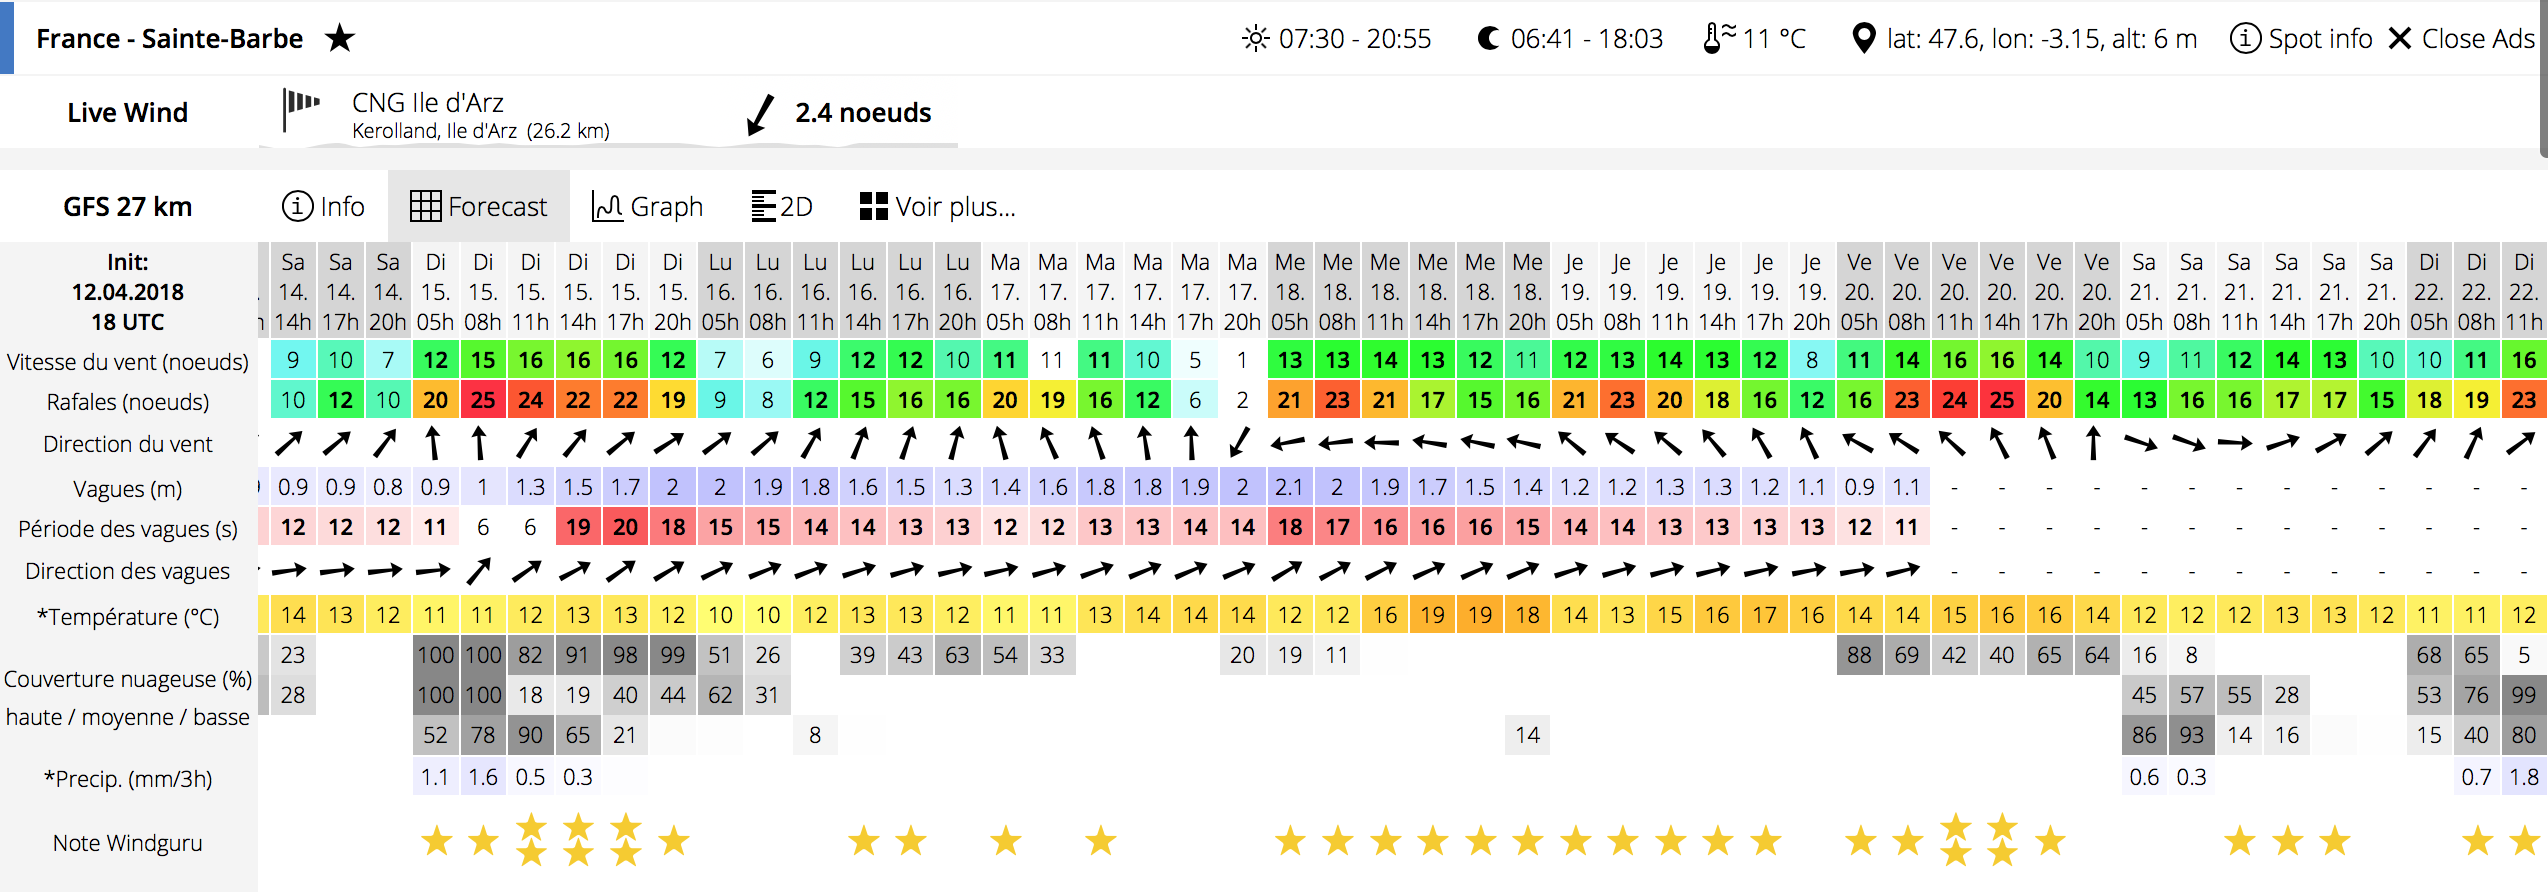The width and height of the screenshot is (2548, 892).
Task: Click red gust cell 25 Sunday 08h
Action: [483, 400]
